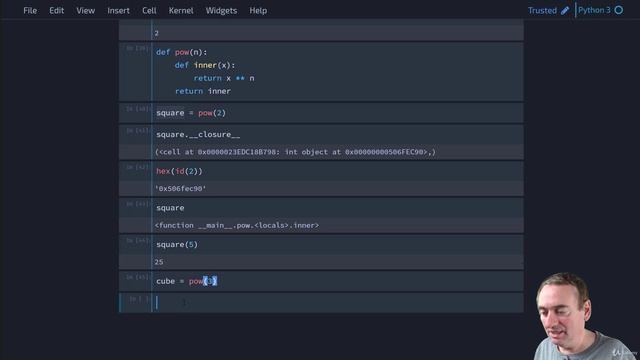Viewport: 640px width, 360px height.
Task: Click the 'return inner' line
Action: (x=203, y=91)
